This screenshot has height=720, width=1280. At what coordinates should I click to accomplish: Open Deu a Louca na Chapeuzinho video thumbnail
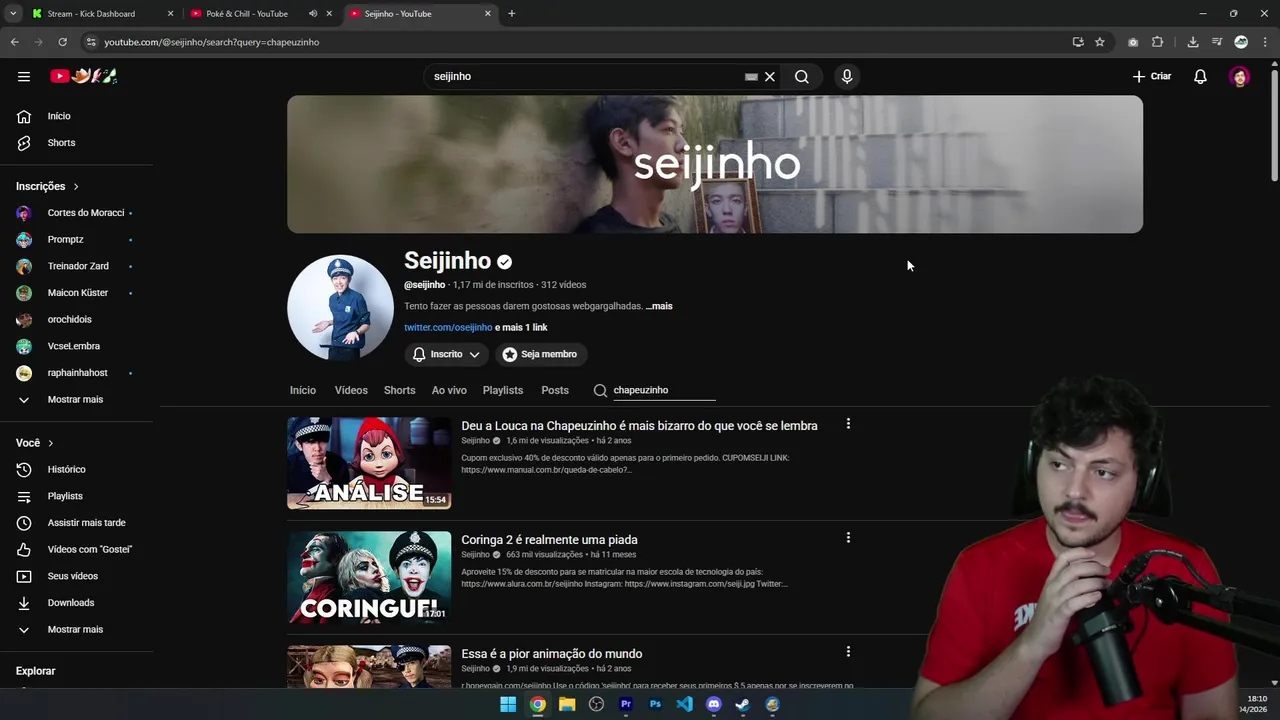369,463
